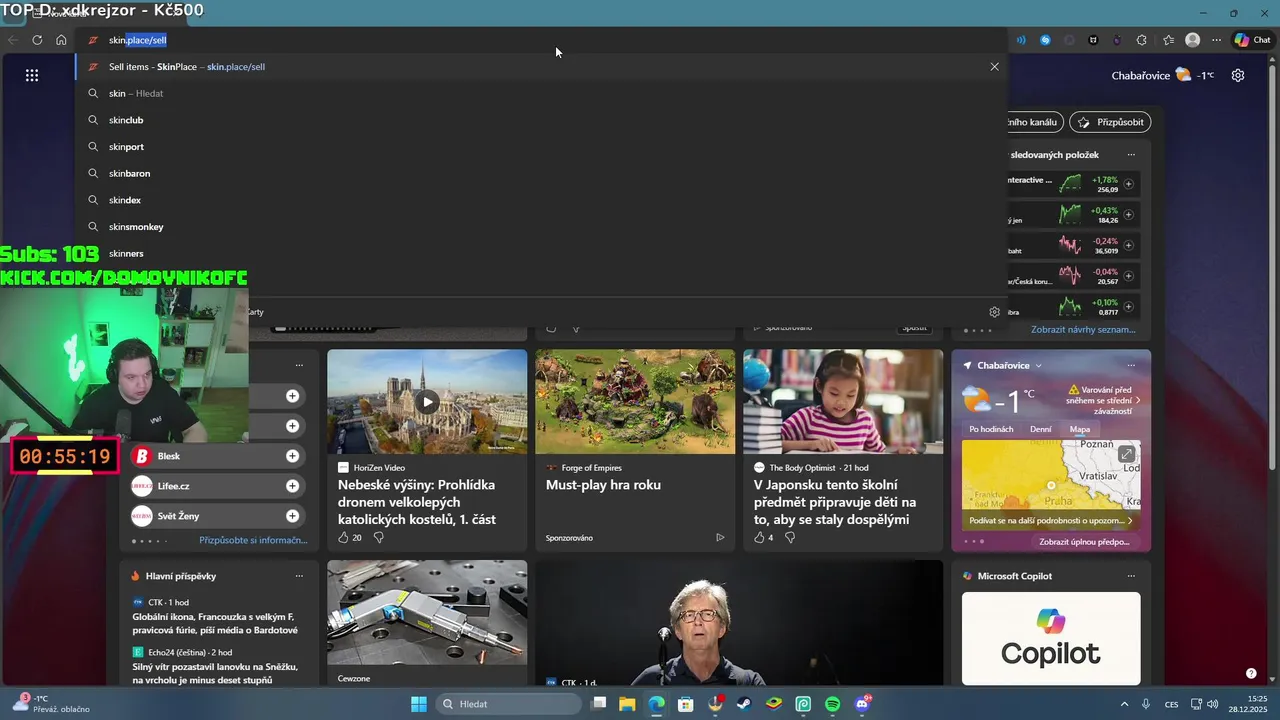This screenshot has height=720, width=1280.
Task: Open V Japonsku školní předmět article
Action: pos(835,502)
